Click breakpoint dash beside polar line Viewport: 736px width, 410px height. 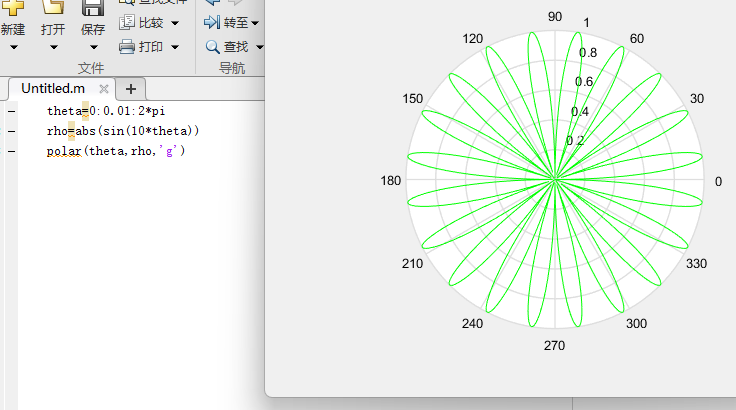point(11,151)
